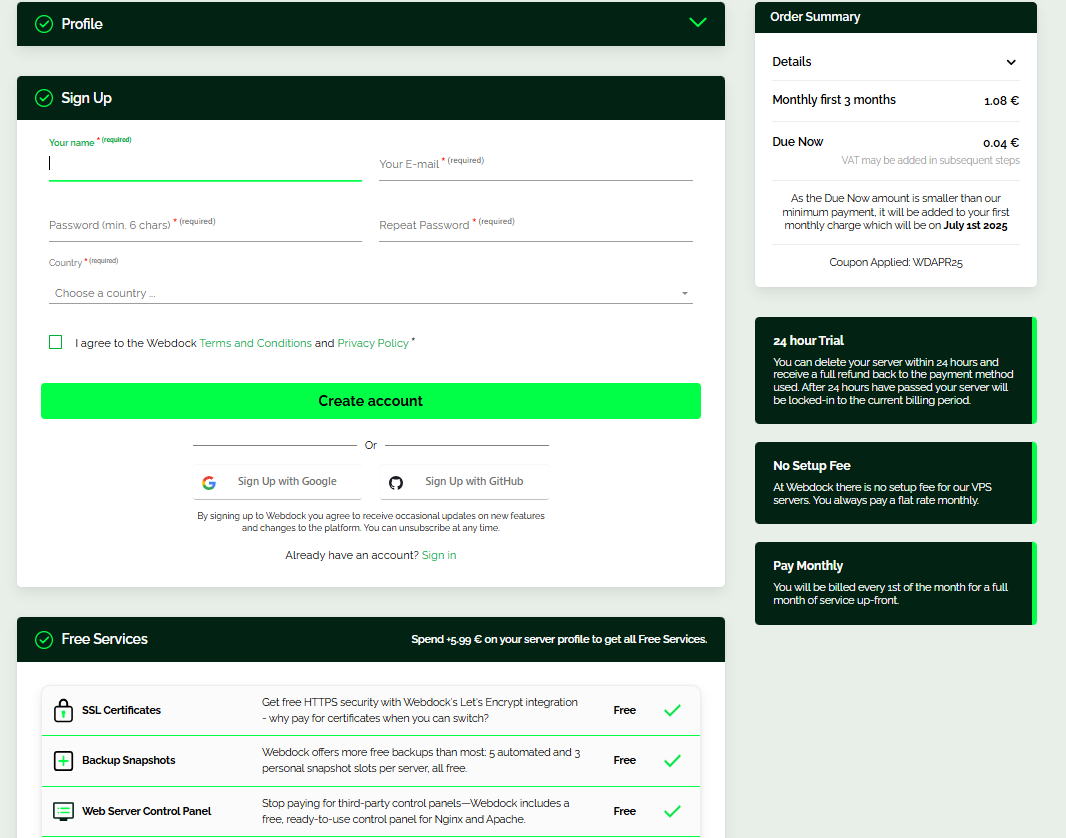This screenshot has width=1066, height=838.
Task: Tick the Terms and Conditions agreement checkbox
Action: 56,342
